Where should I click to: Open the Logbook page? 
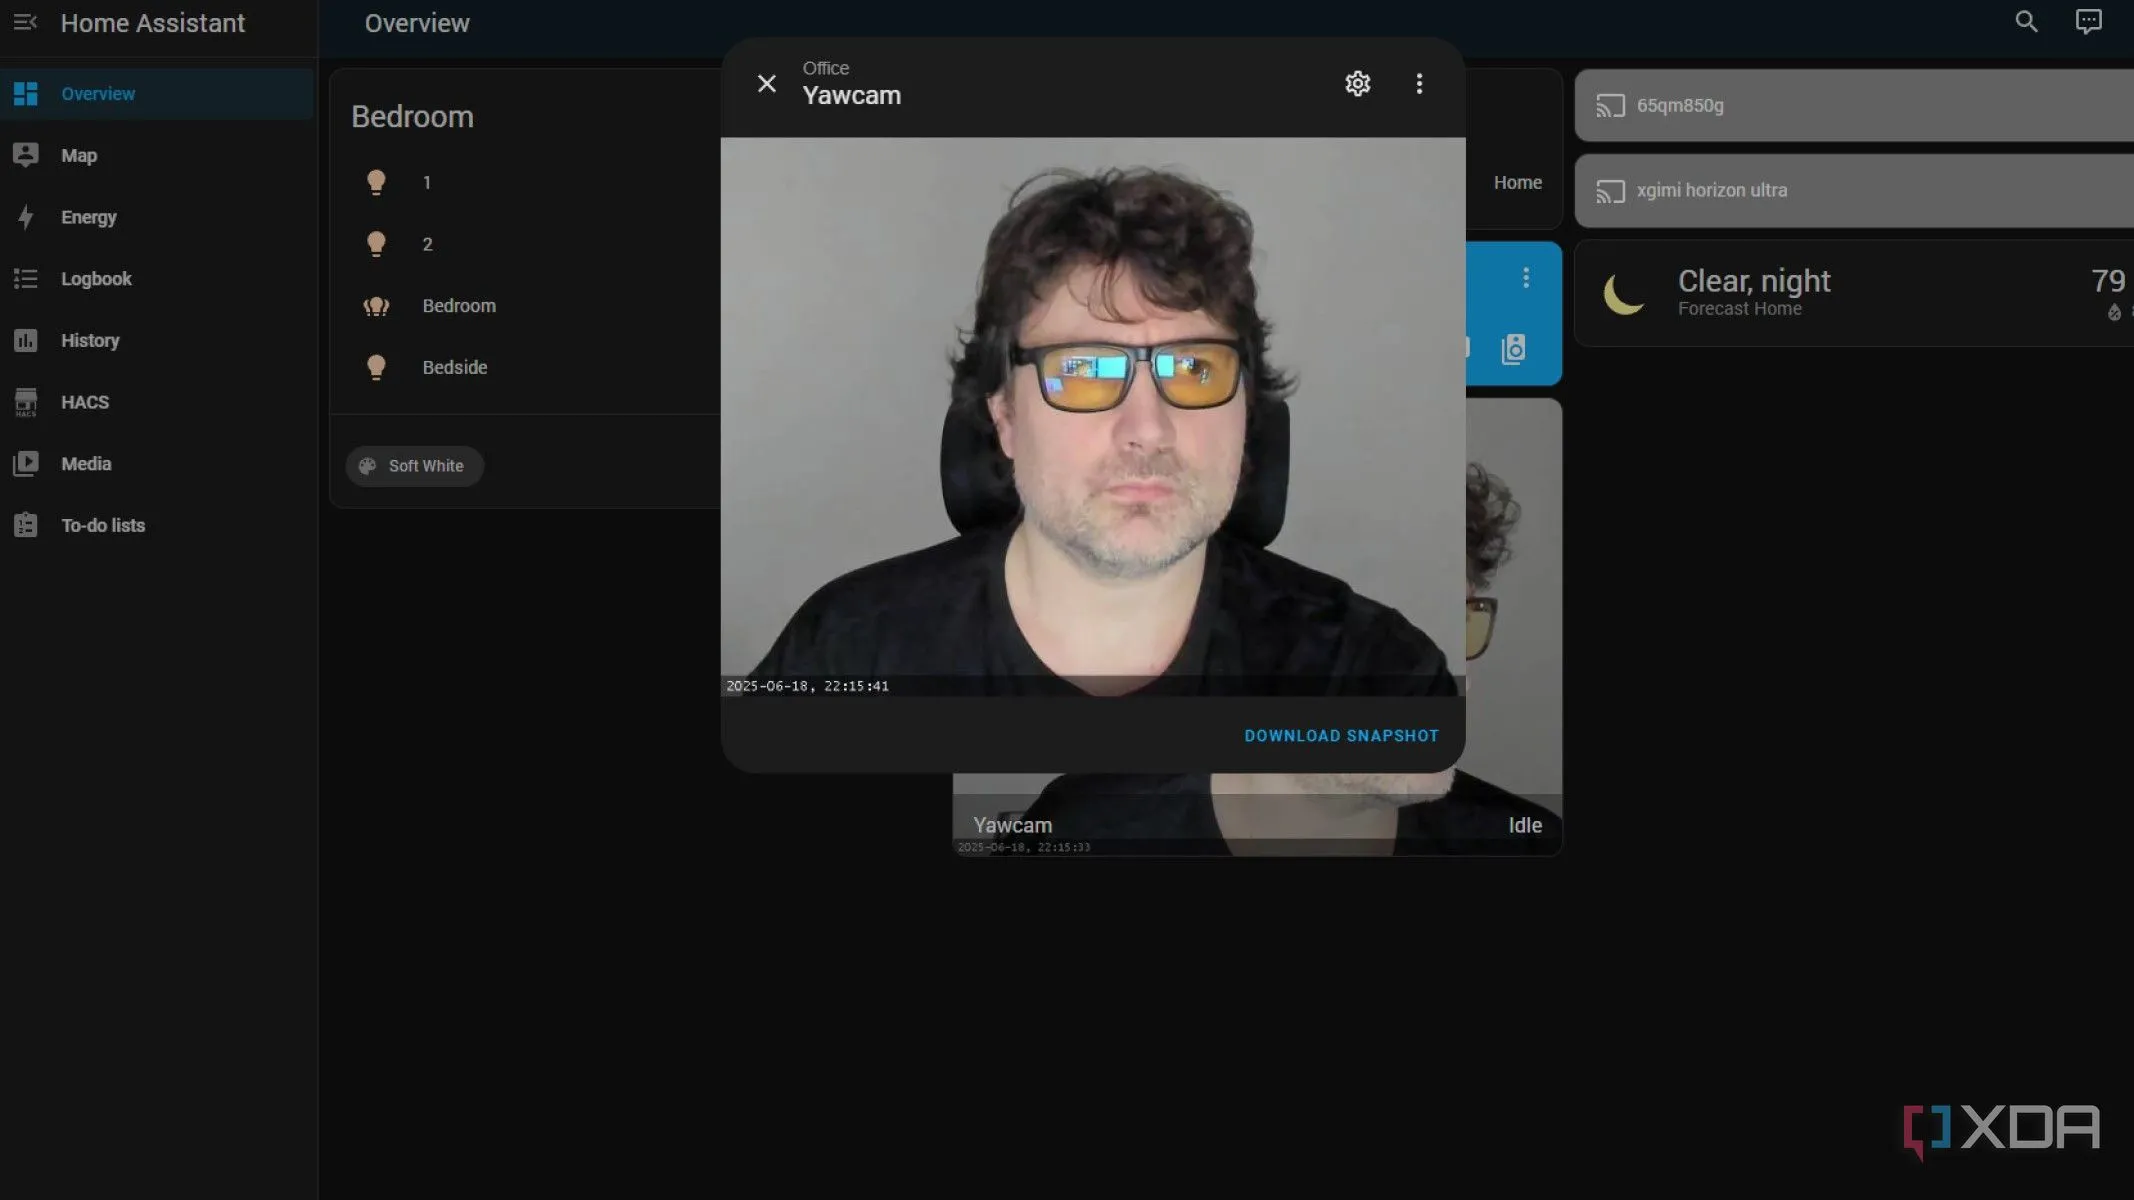(157, 279)
